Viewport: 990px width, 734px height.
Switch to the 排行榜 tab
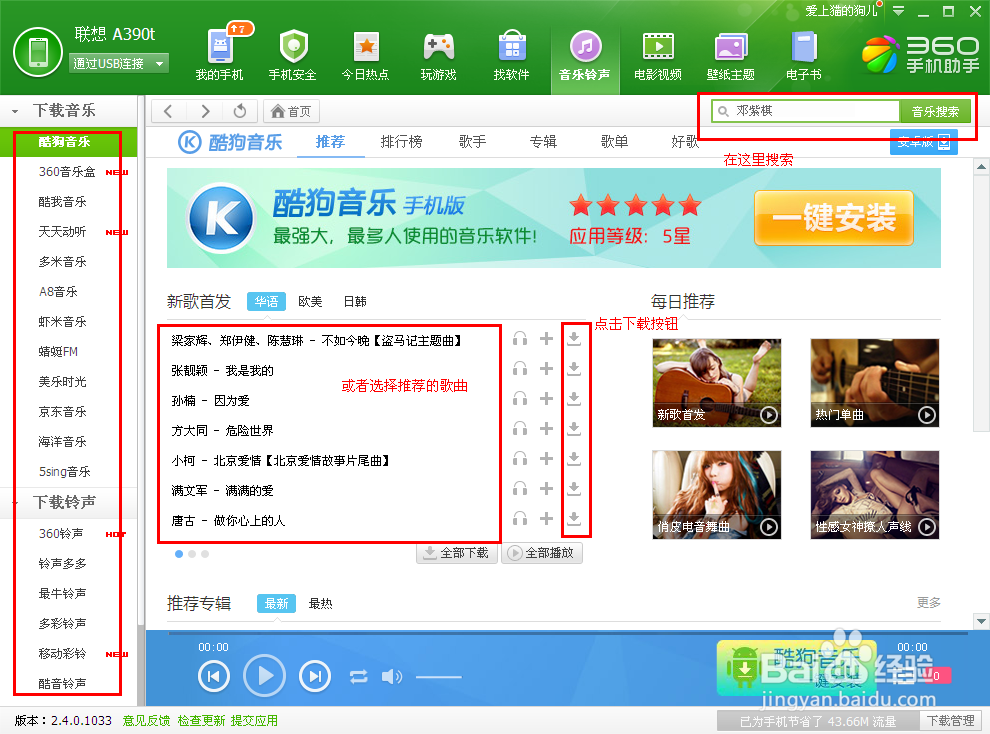tap(401, 142)
